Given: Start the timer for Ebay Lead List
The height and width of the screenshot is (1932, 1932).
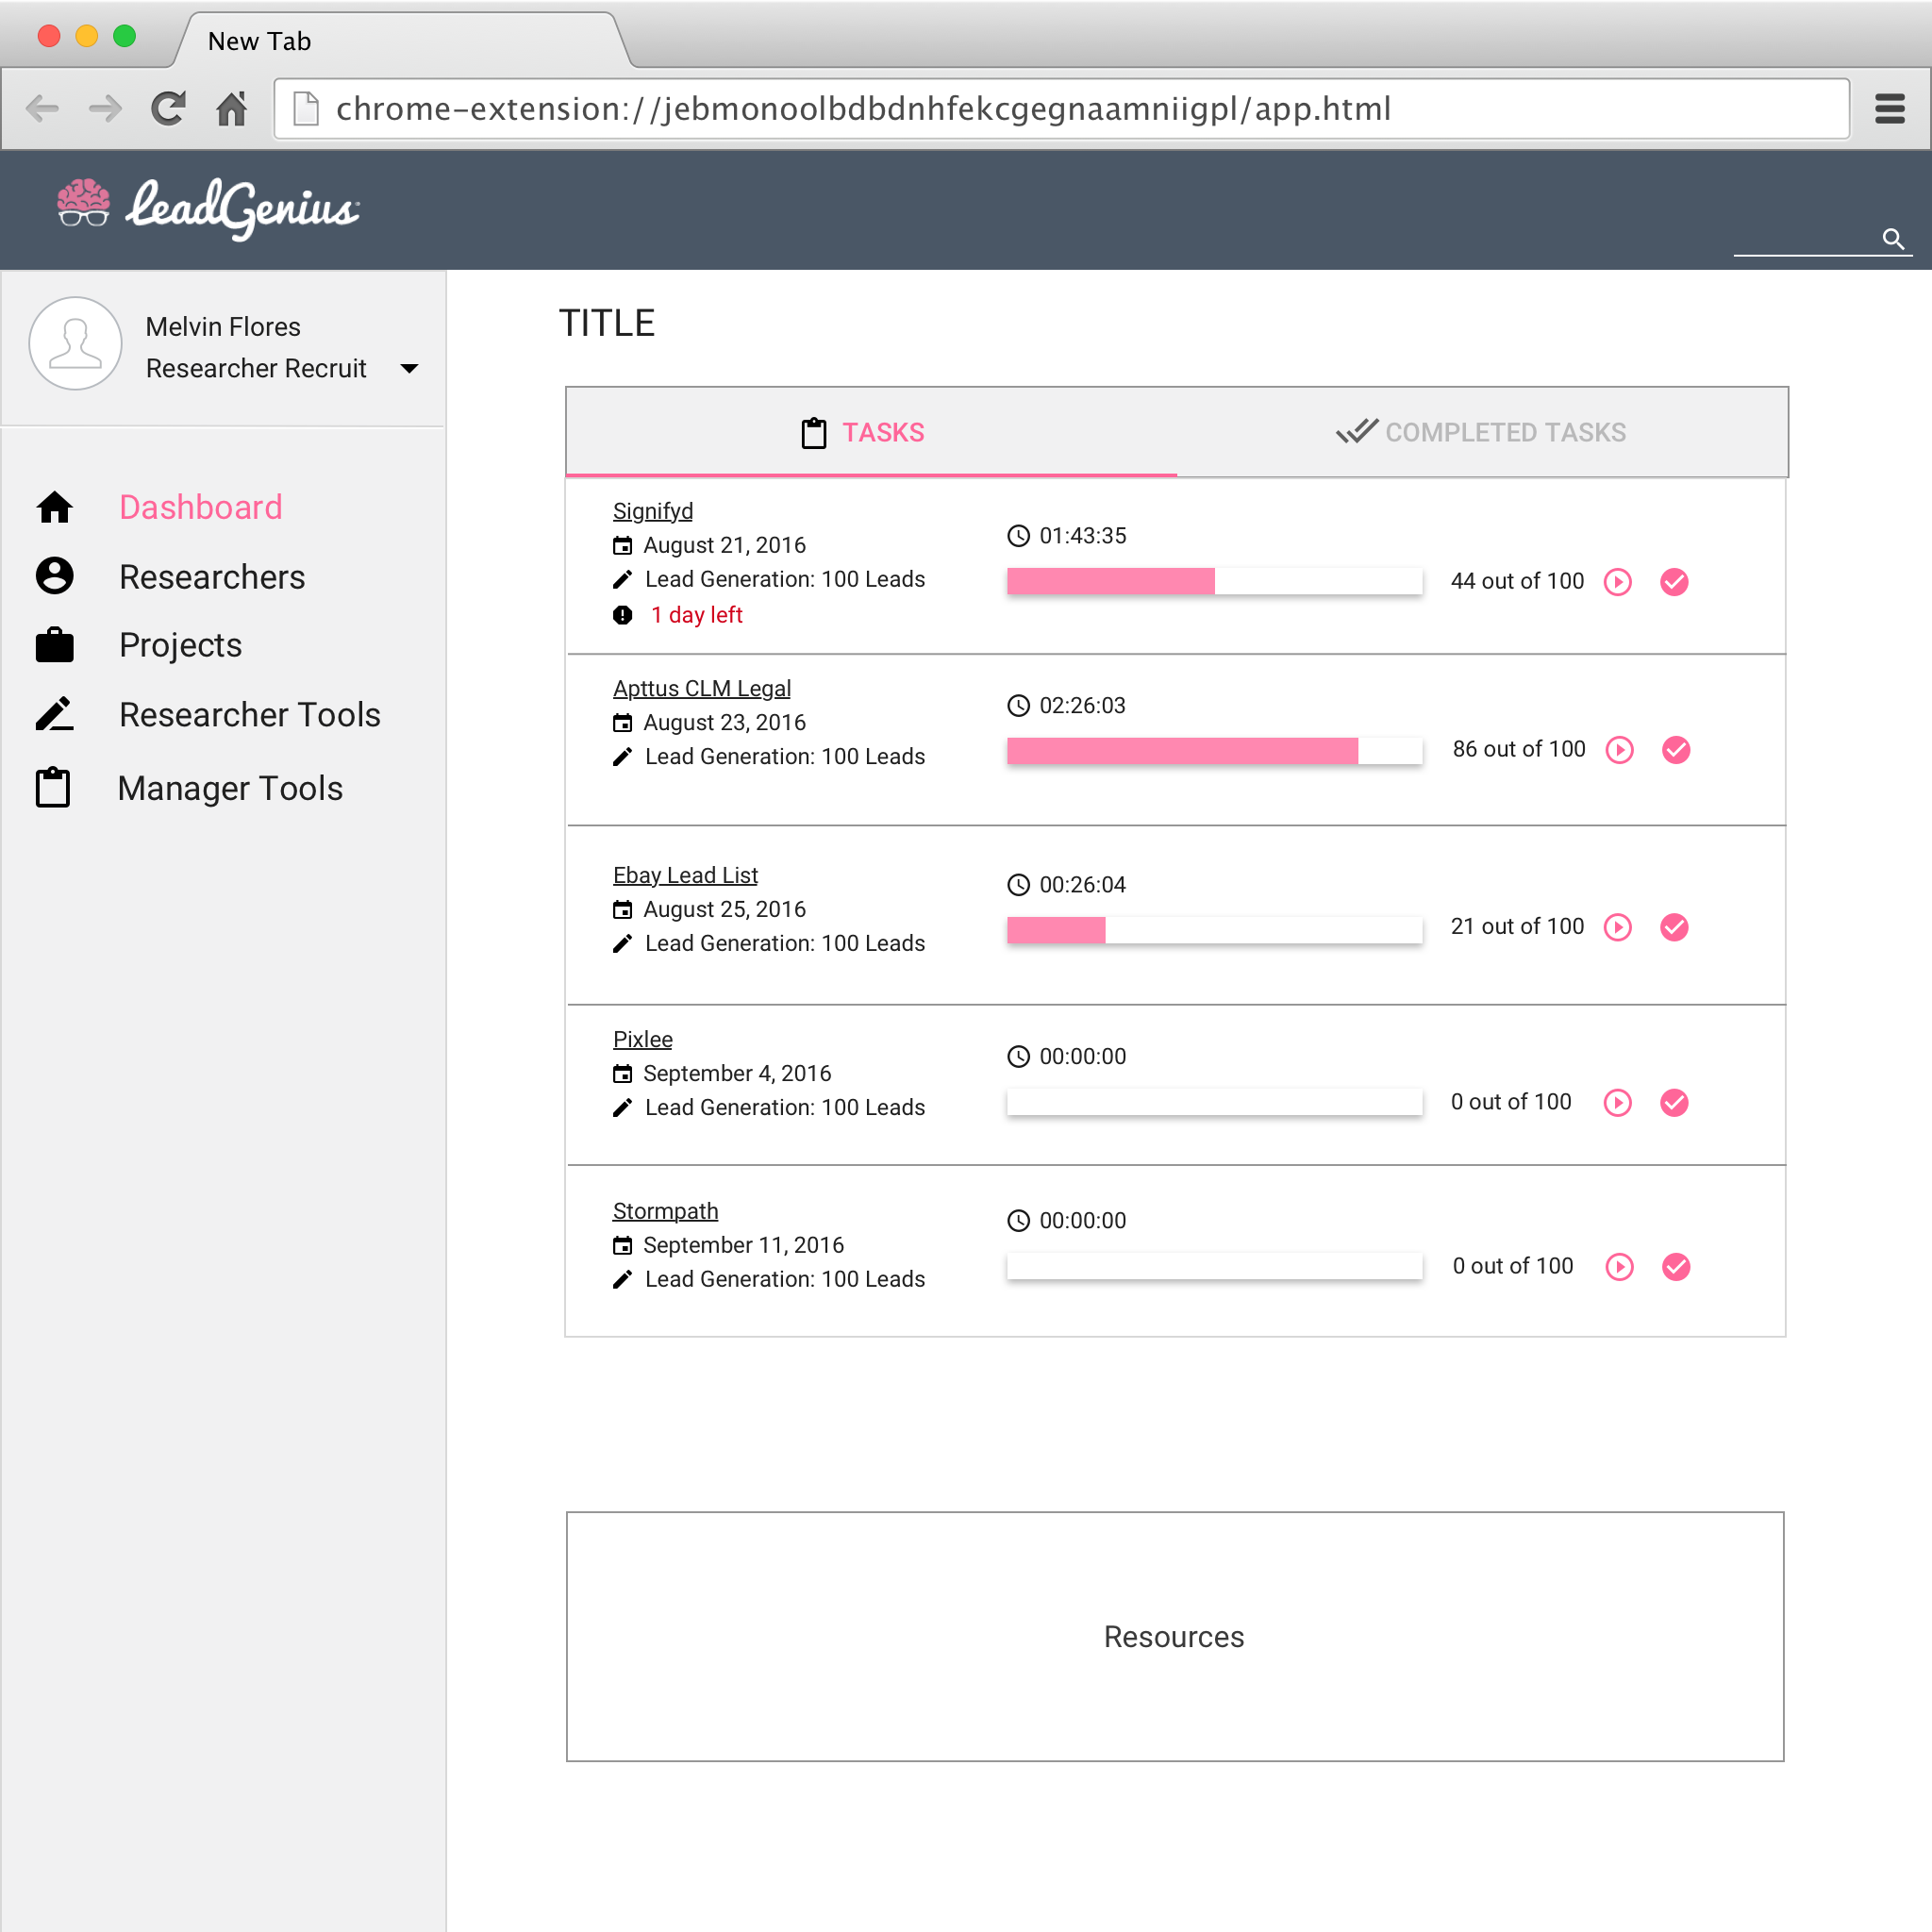Looking at the screenshot, I should pyautogui.click(x=1617, y=927).
